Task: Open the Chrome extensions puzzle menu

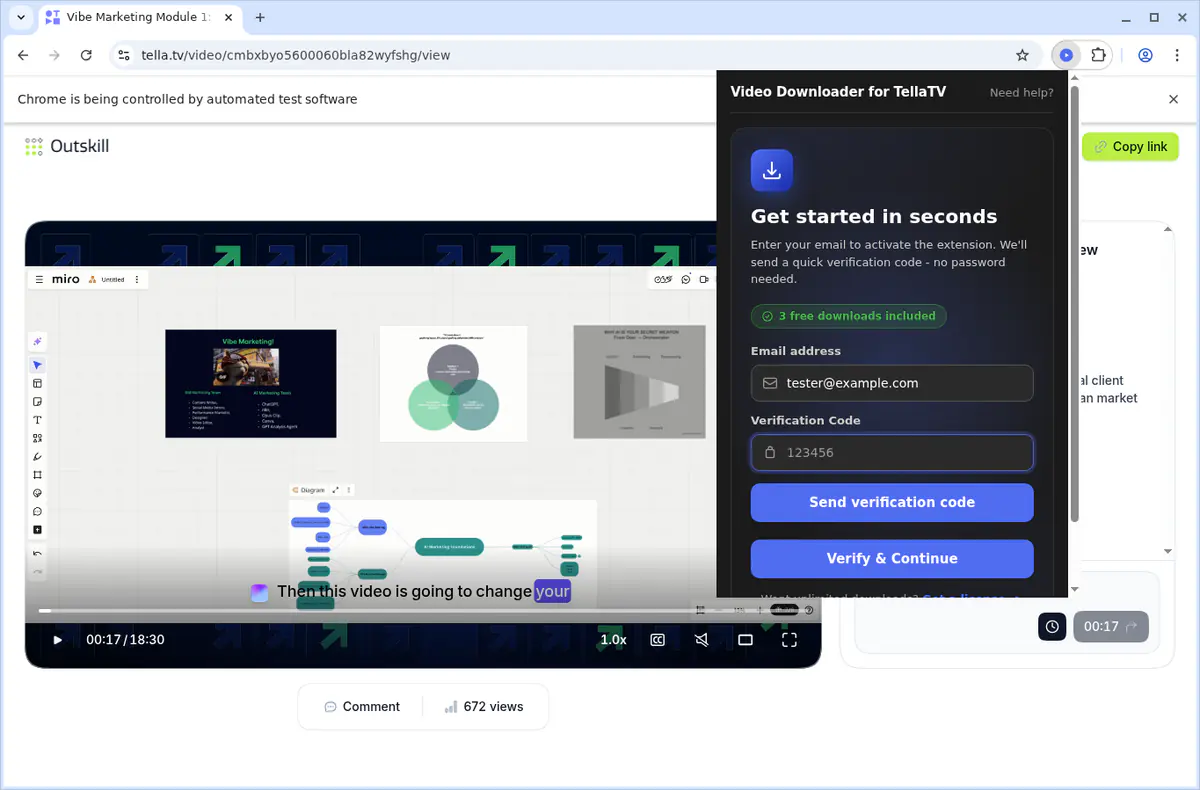Action: 1098,55
